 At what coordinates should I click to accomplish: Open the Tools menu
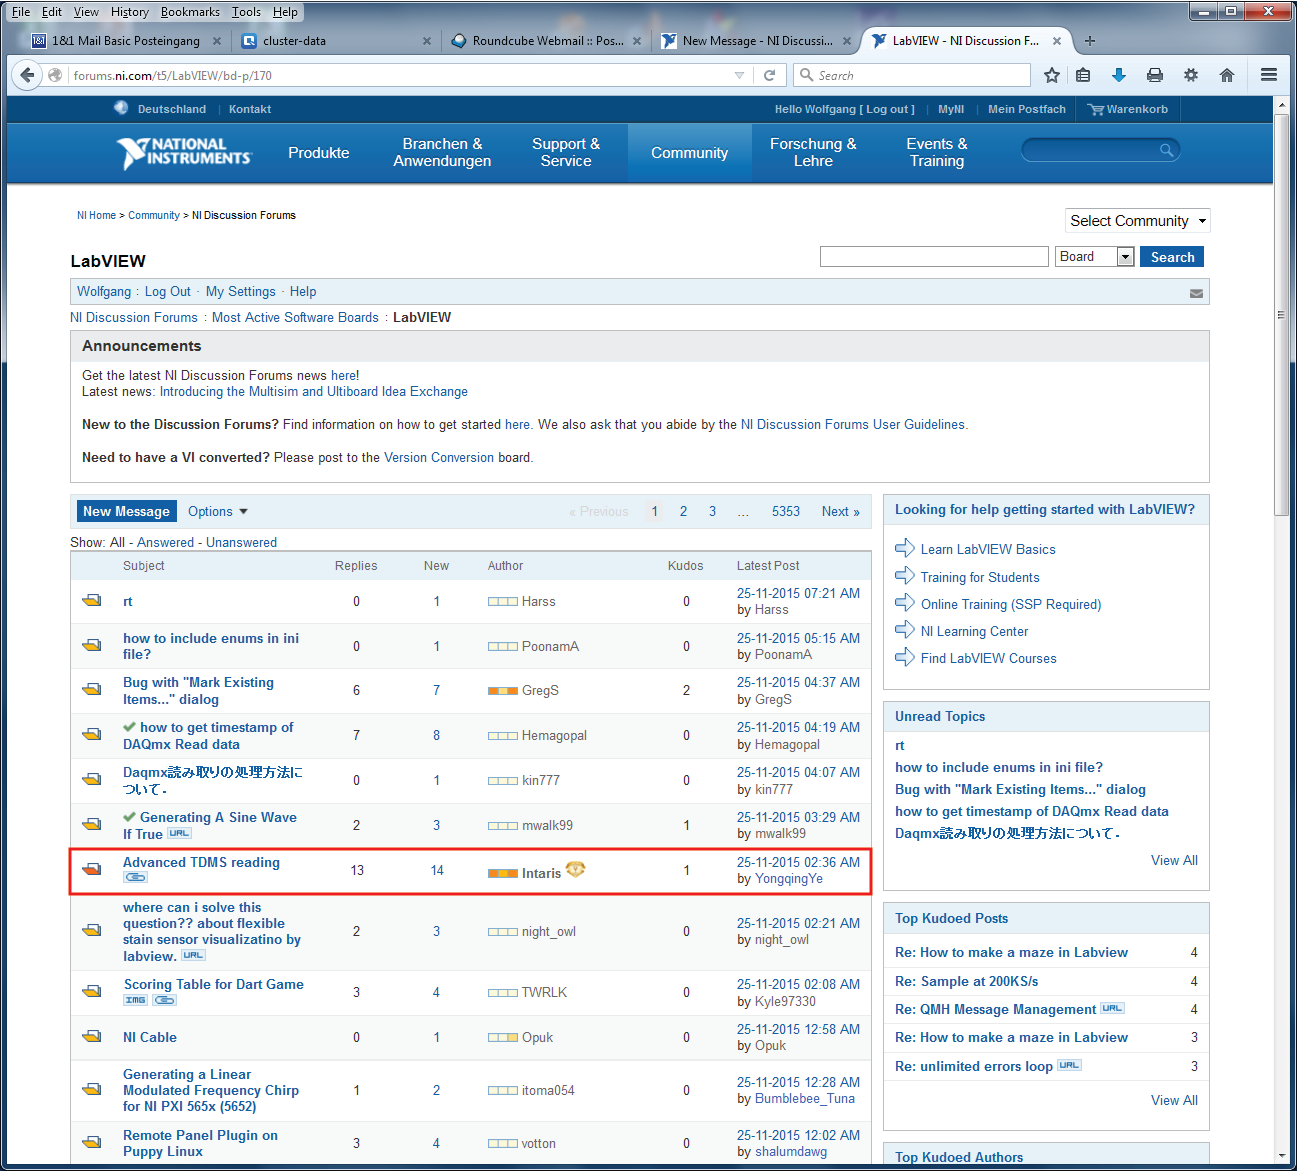pos(246,12)
